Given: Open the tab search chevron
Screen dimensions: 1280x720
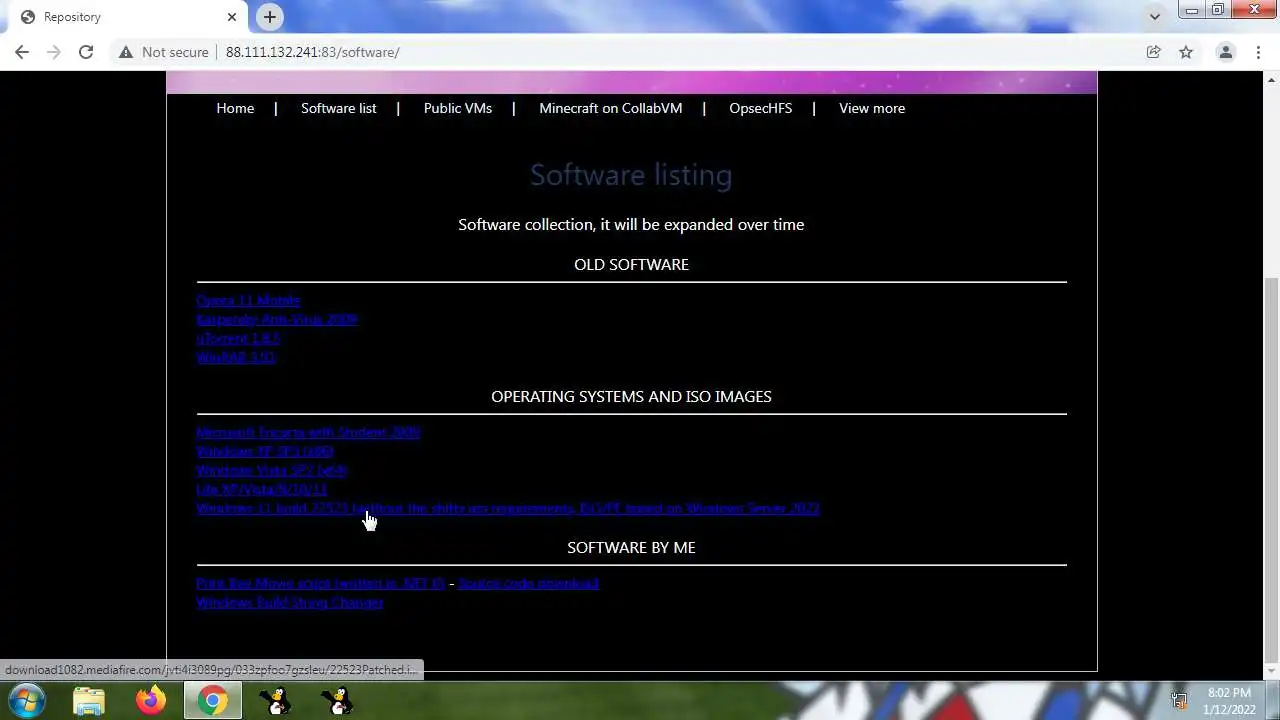Looking at the screenshot, I should pyautogui.click(x=1155, y=17).
